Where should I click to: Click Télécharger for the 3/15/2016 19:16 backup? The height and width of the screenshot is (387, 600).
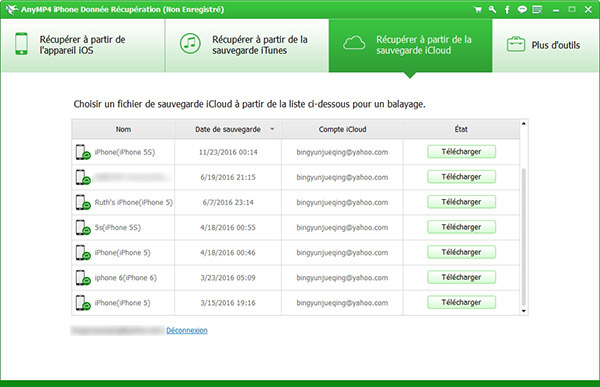coord(461,302)
